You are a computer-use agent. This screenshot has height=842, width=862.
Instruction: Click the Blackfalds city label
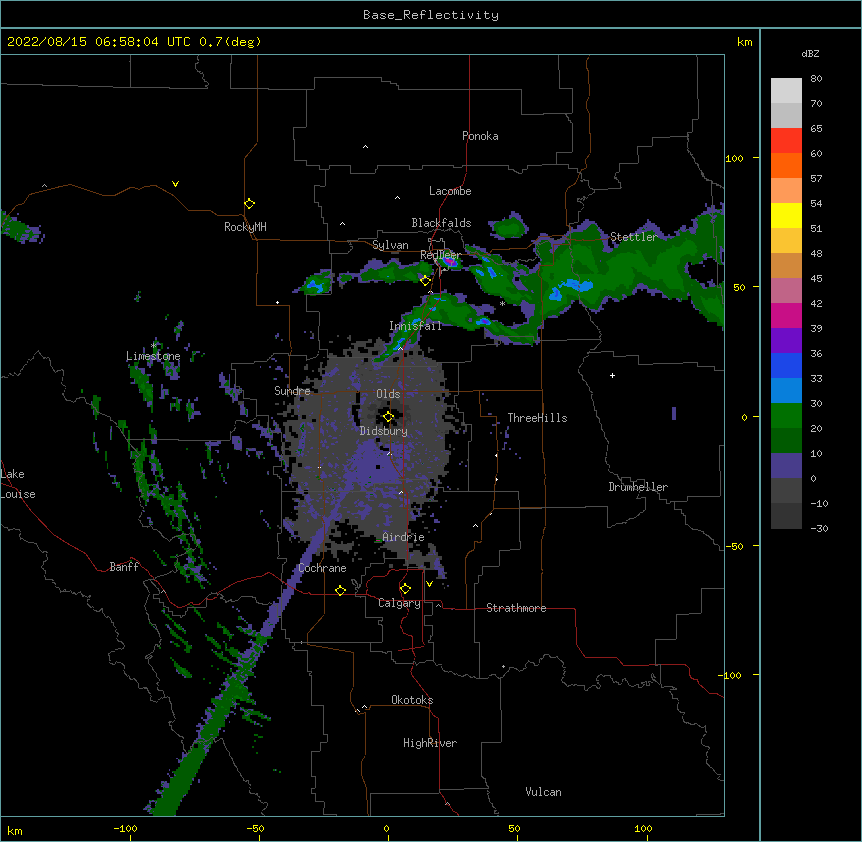click(x=441, y=223)
